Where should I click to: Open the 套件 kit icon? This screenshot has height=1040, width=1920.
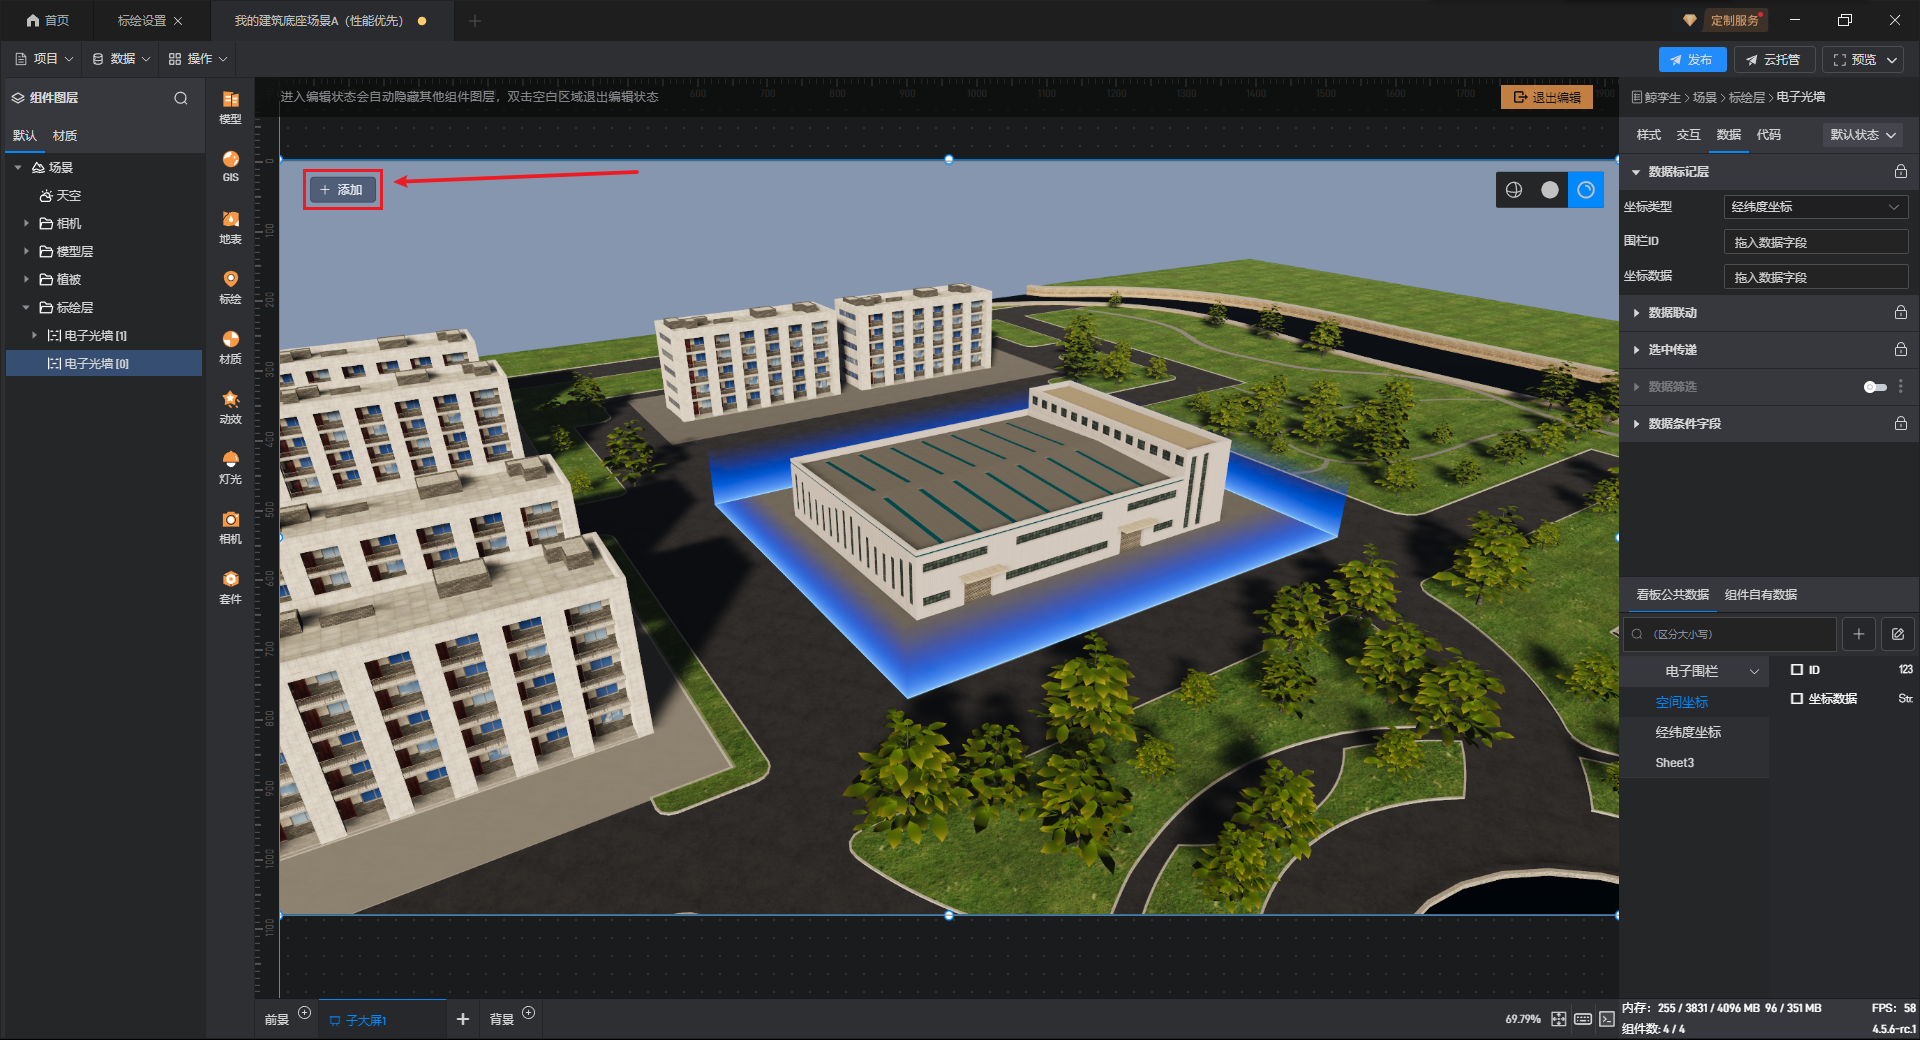click(230, 585)
